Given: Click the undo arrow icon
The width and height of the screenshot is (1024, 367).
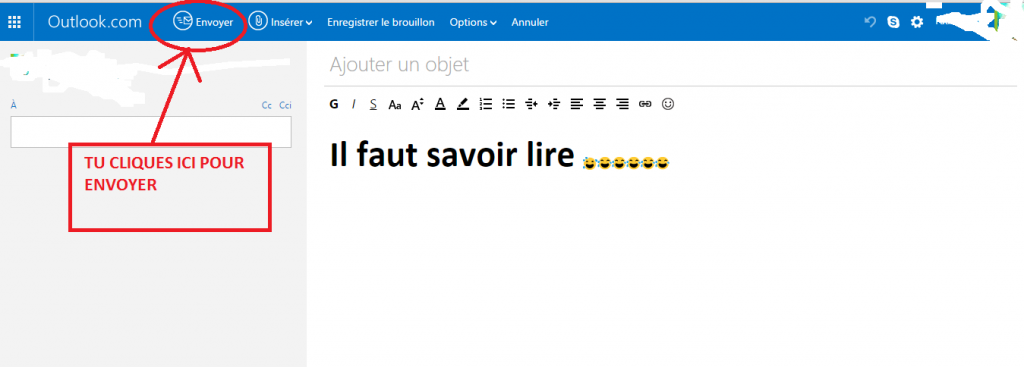Looking at the screenshot, I should pos(870,22).
